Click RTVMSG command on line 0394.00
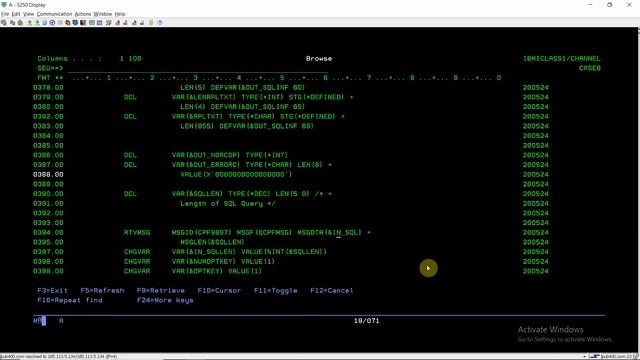This screenshot has height=360, width=640. point(137,233)
